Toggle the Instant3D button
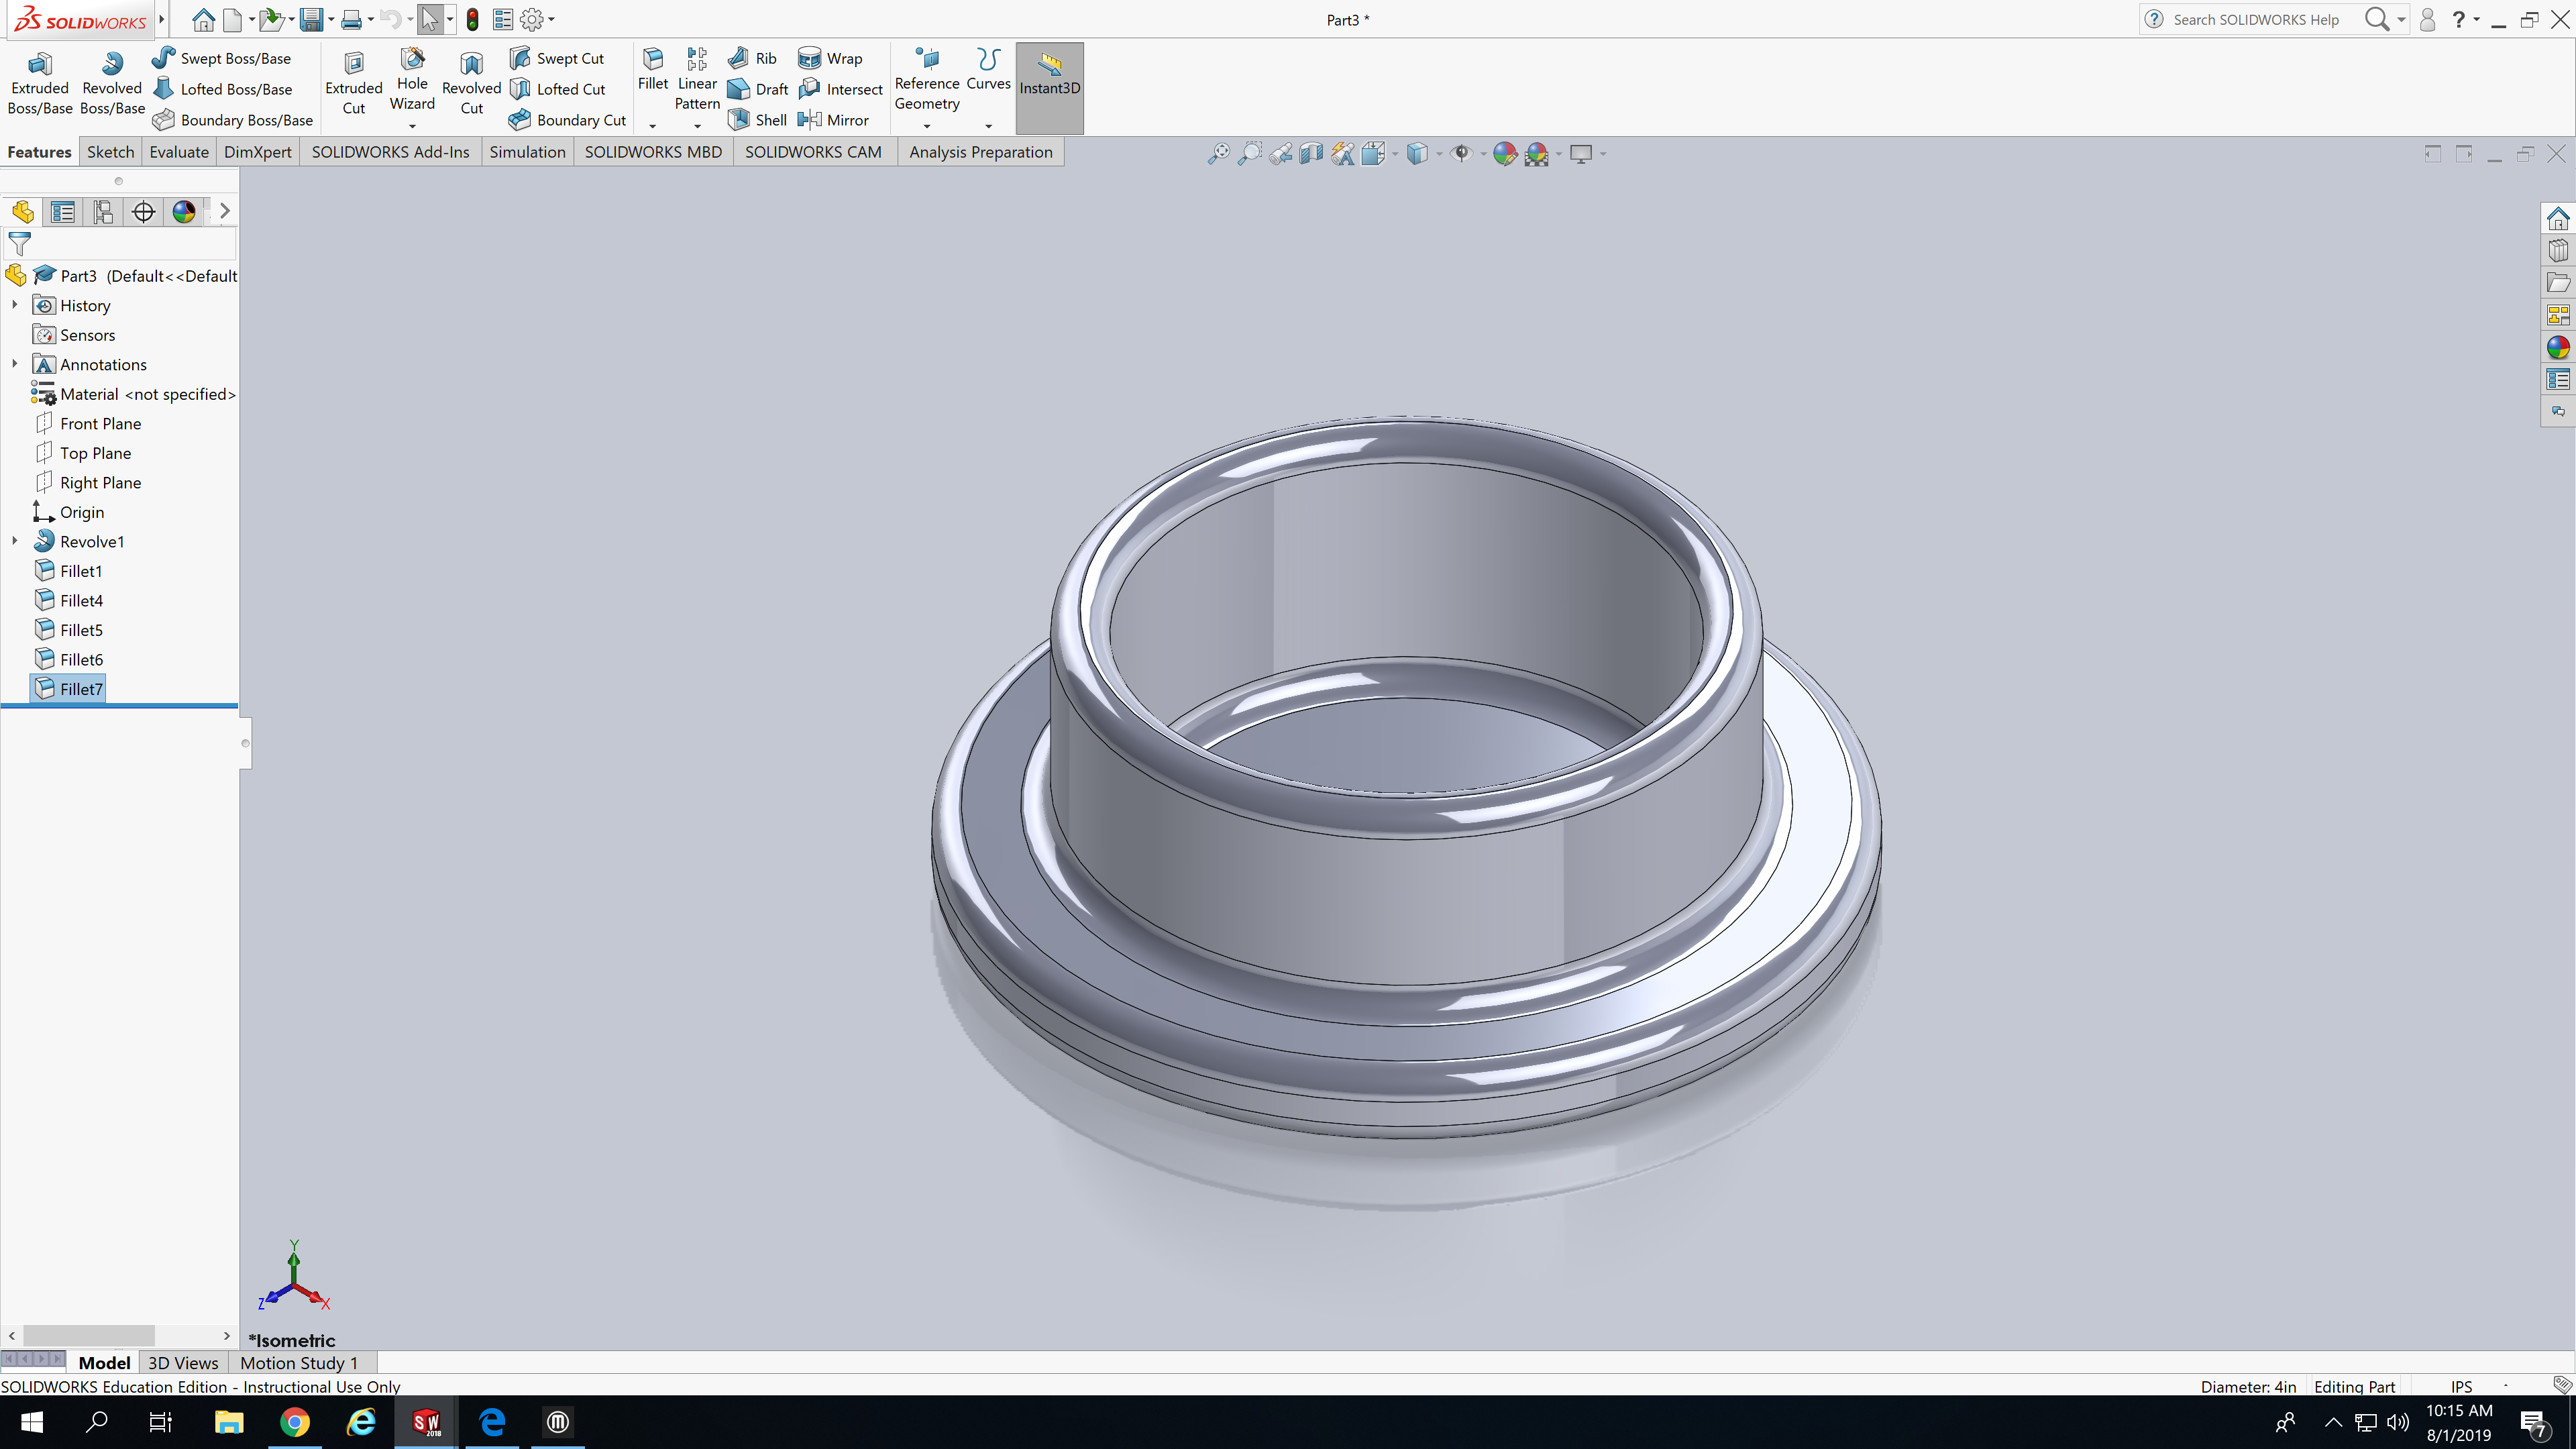The image size is (2576, 1449). coord(1049,86)
